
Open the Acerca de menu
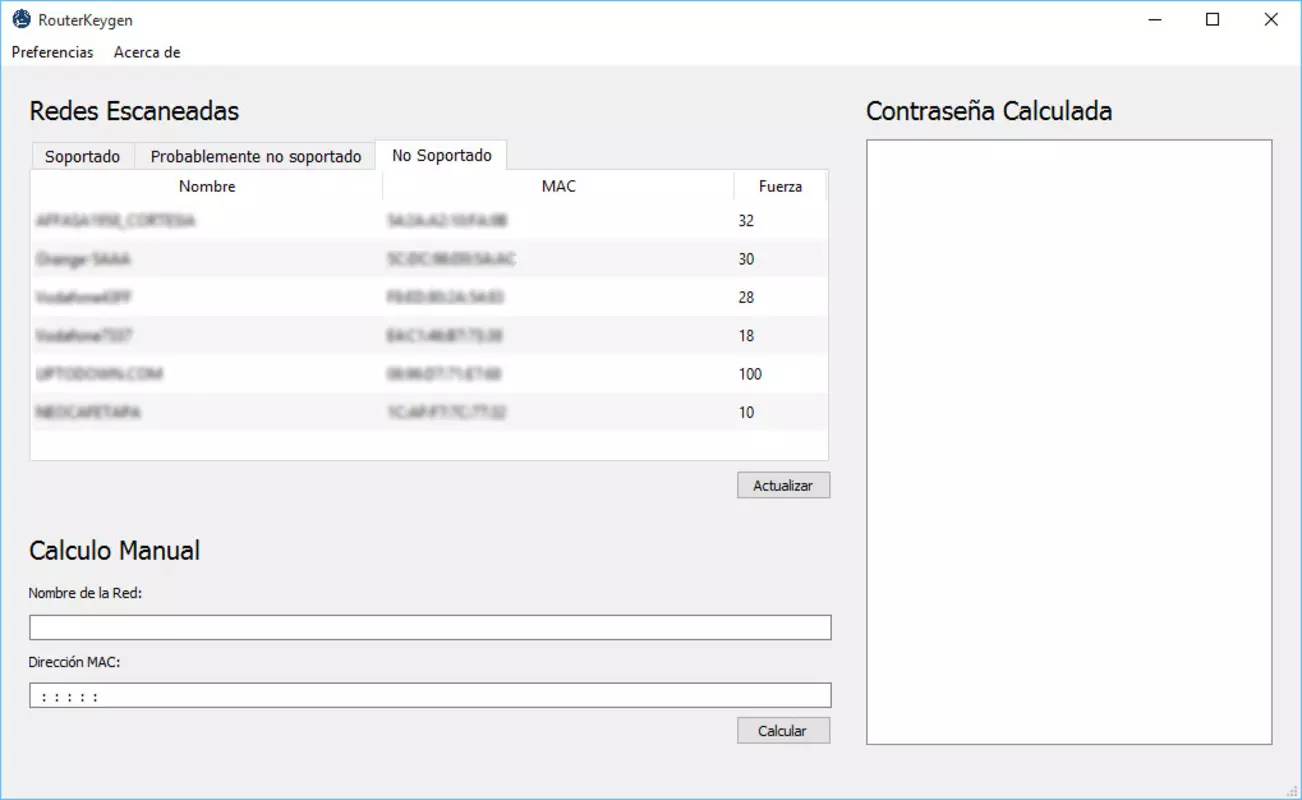click(147, 52)
